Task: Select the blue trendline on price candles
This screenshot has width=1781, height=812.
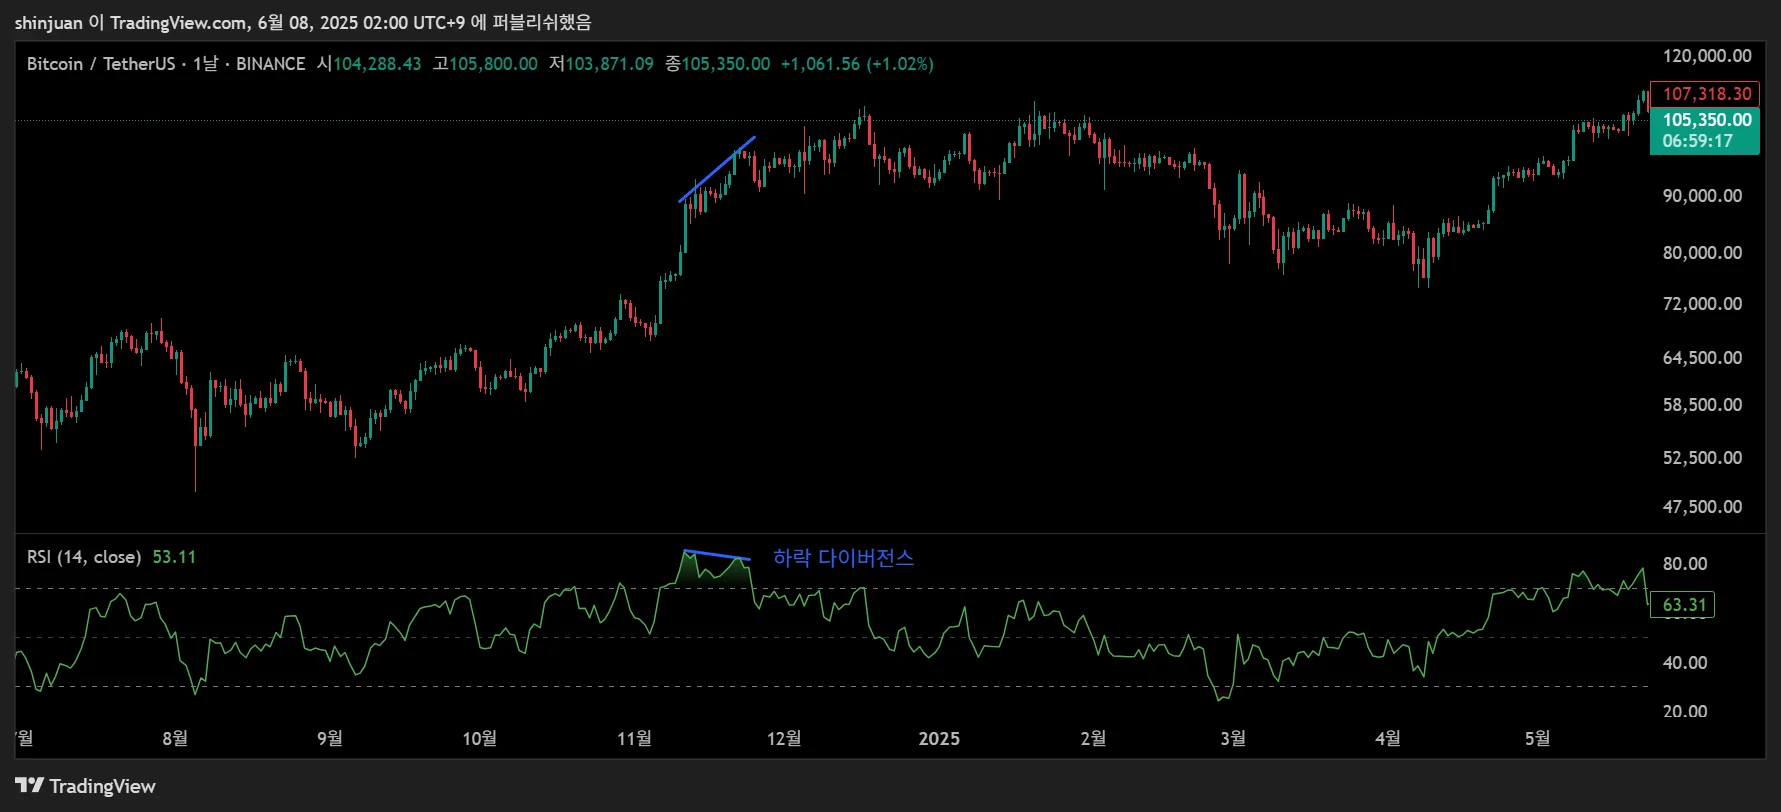Action: pos(717,169)
